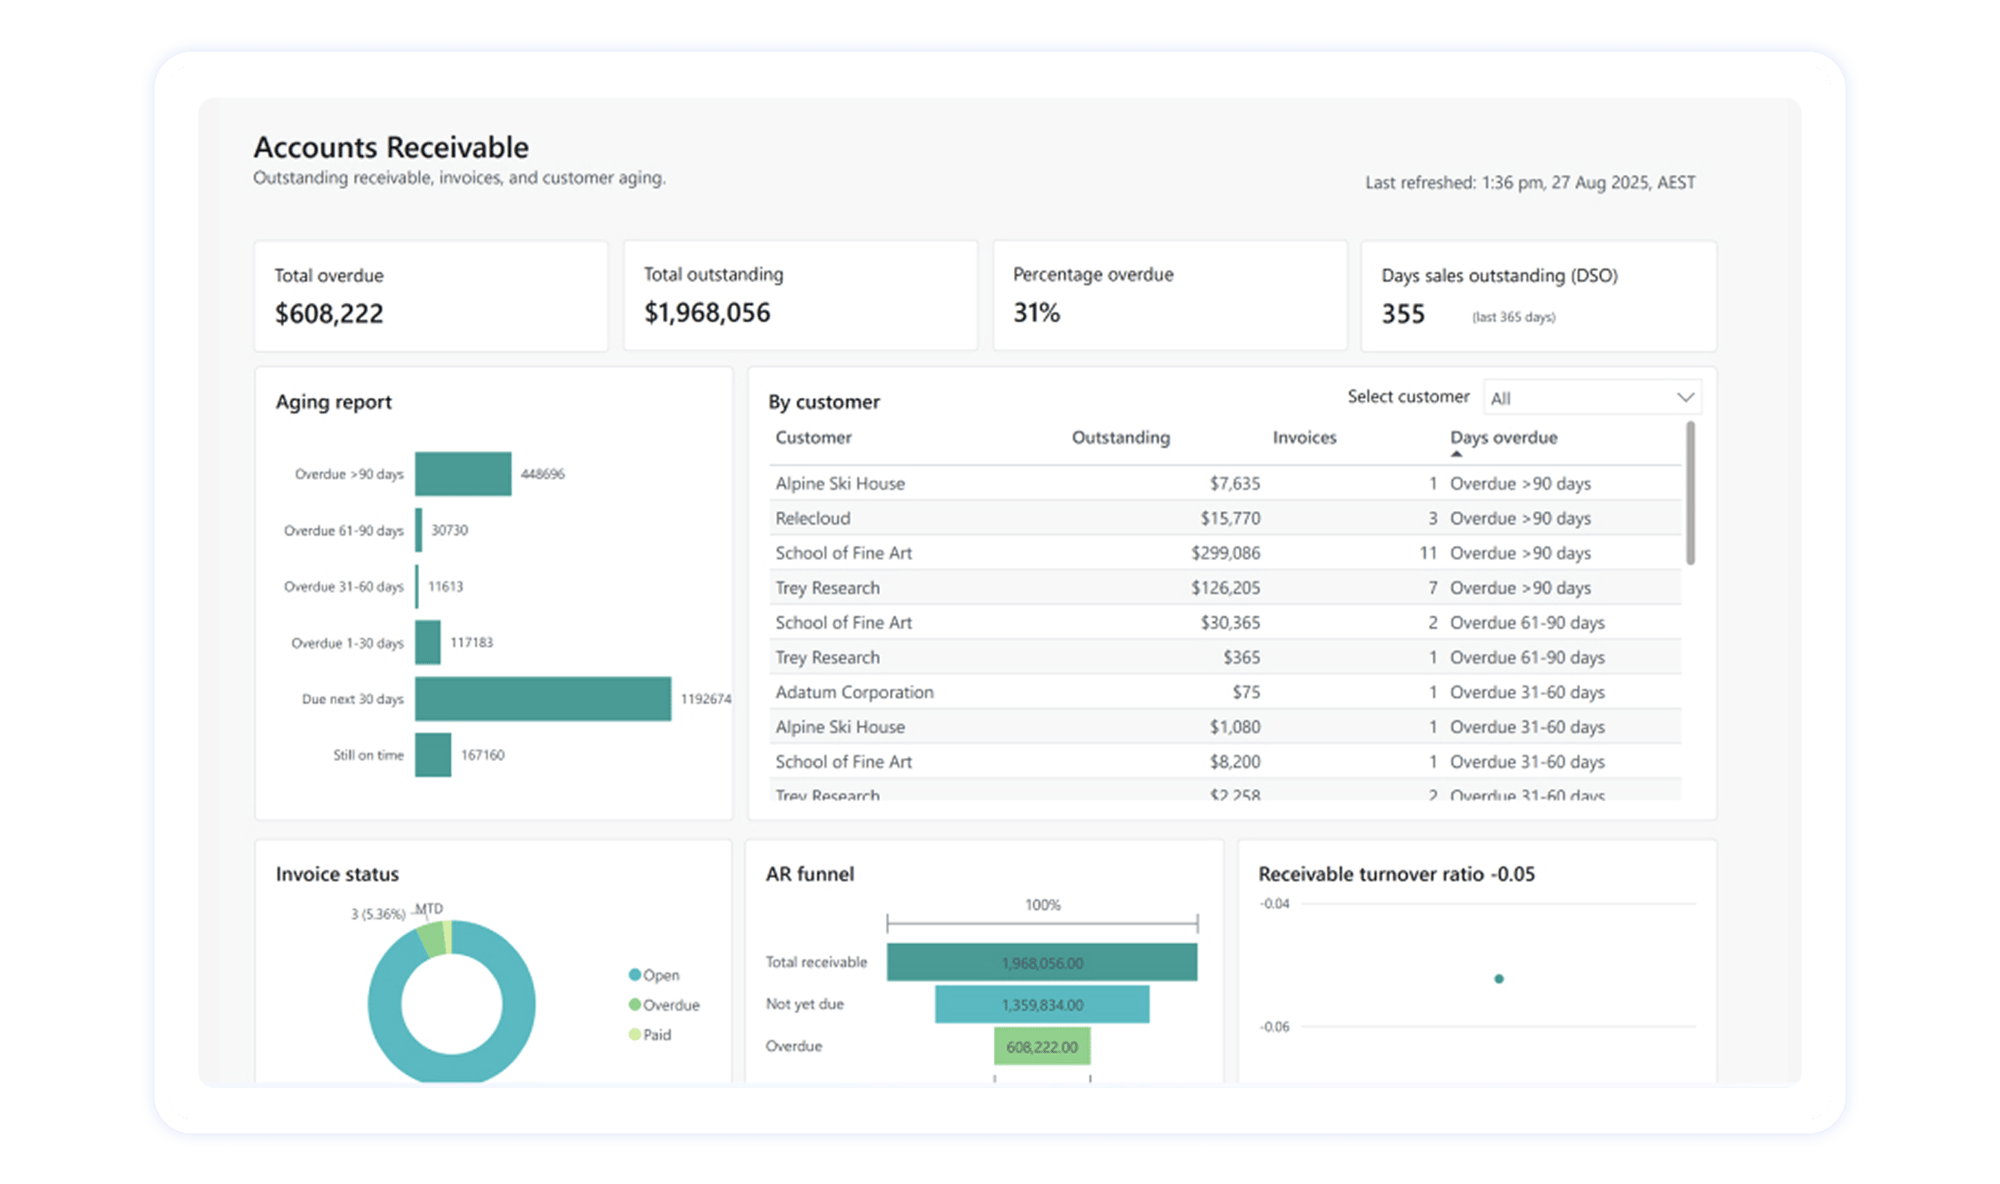Select the Days sales outstanding card
2000x1184 pixels.
1538,294
